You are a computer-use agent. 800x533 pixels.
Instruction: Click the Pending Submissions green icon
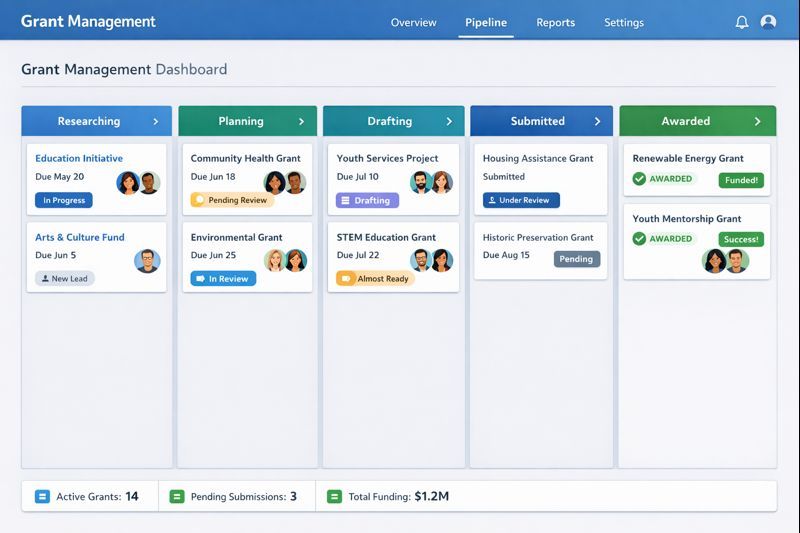tap(177, 496)
